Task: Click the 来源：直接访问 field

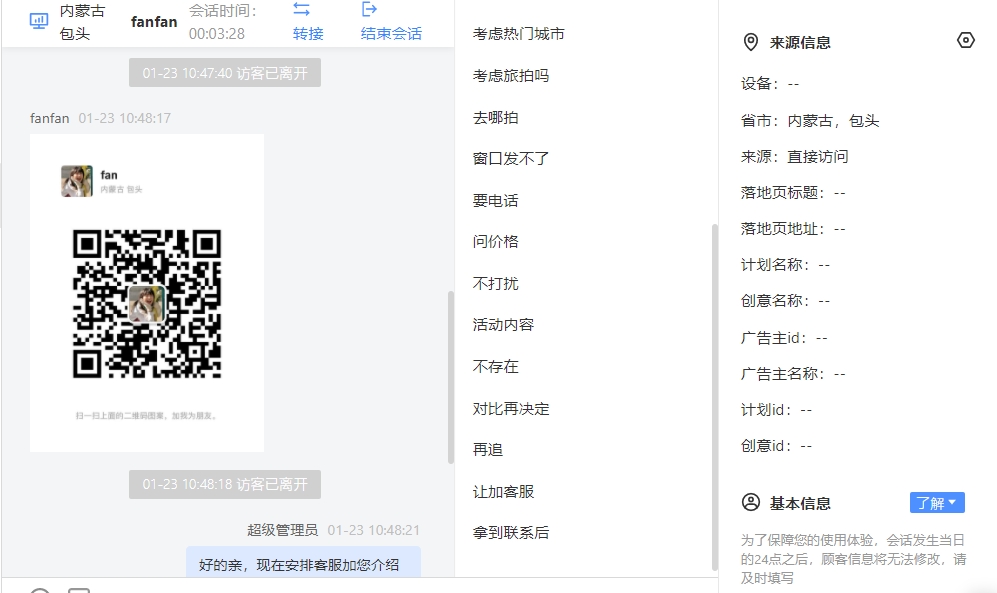Action: click(795, 157)
